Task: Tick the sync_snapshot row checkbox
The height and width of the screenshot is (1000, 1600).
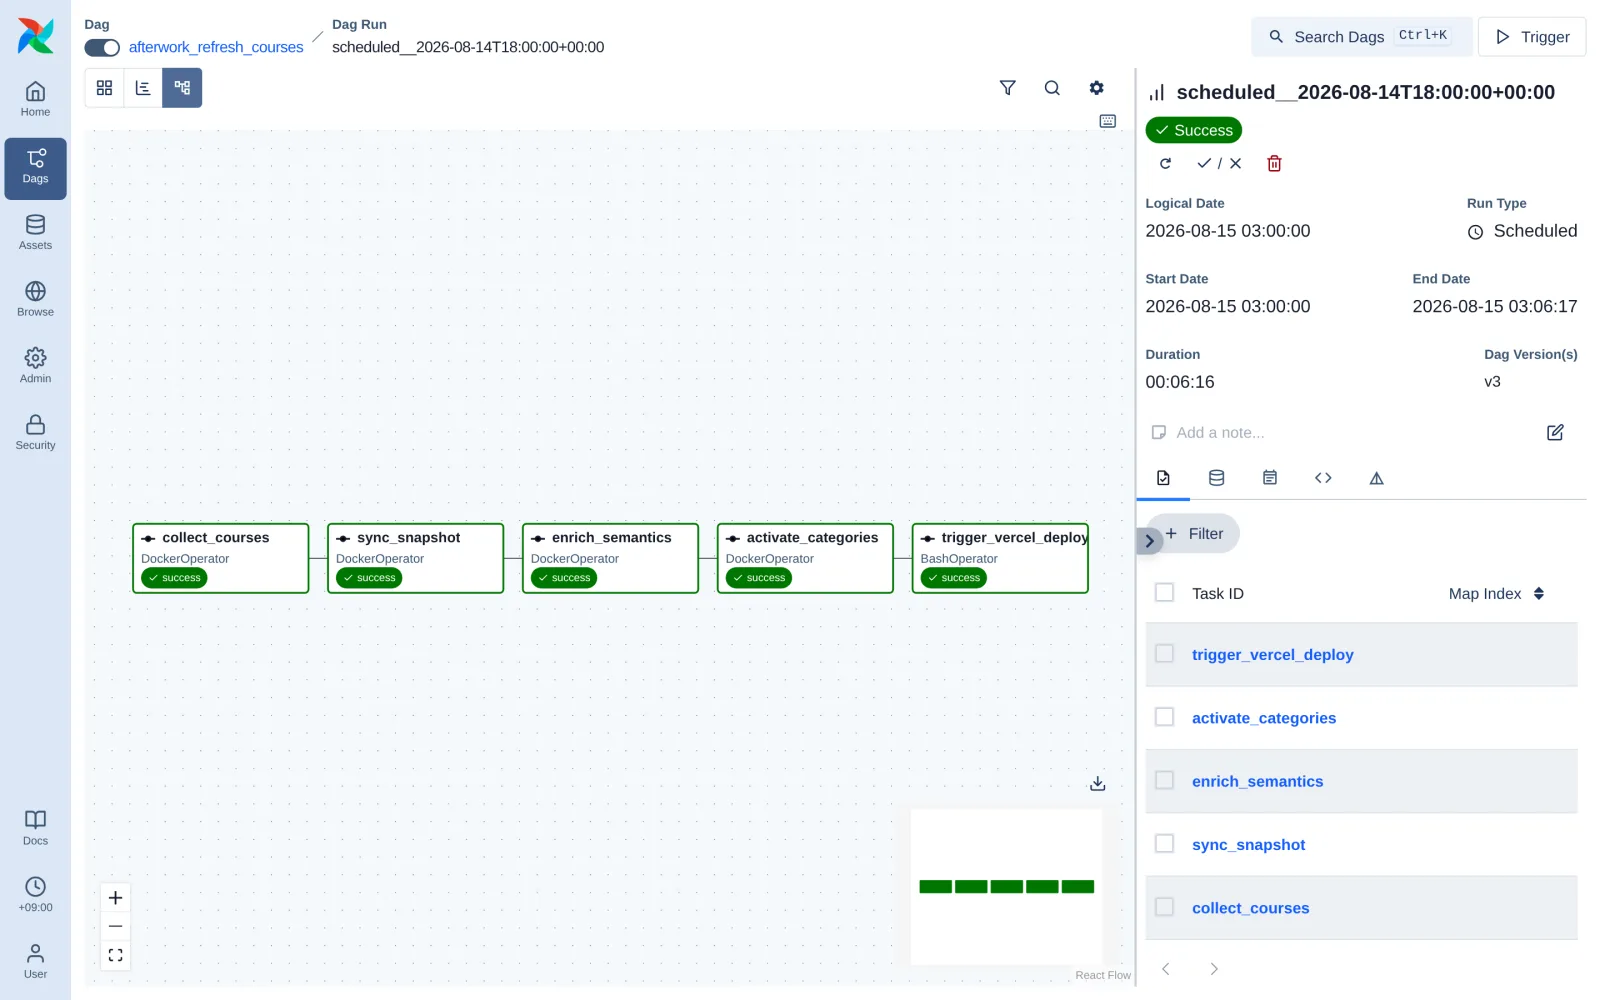Action: [x=1164, y=843]
